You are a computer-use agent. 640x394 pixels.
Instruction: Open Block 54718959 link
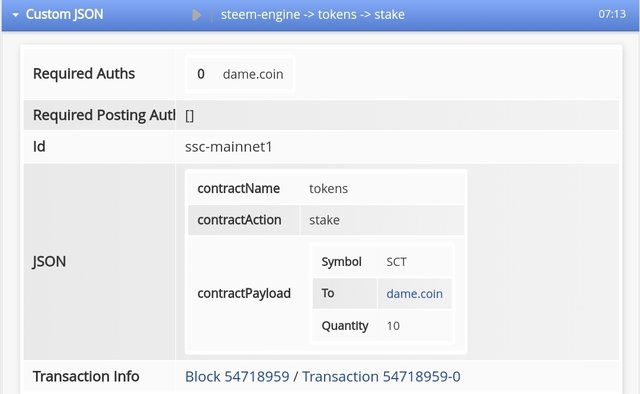click(237, 376)
